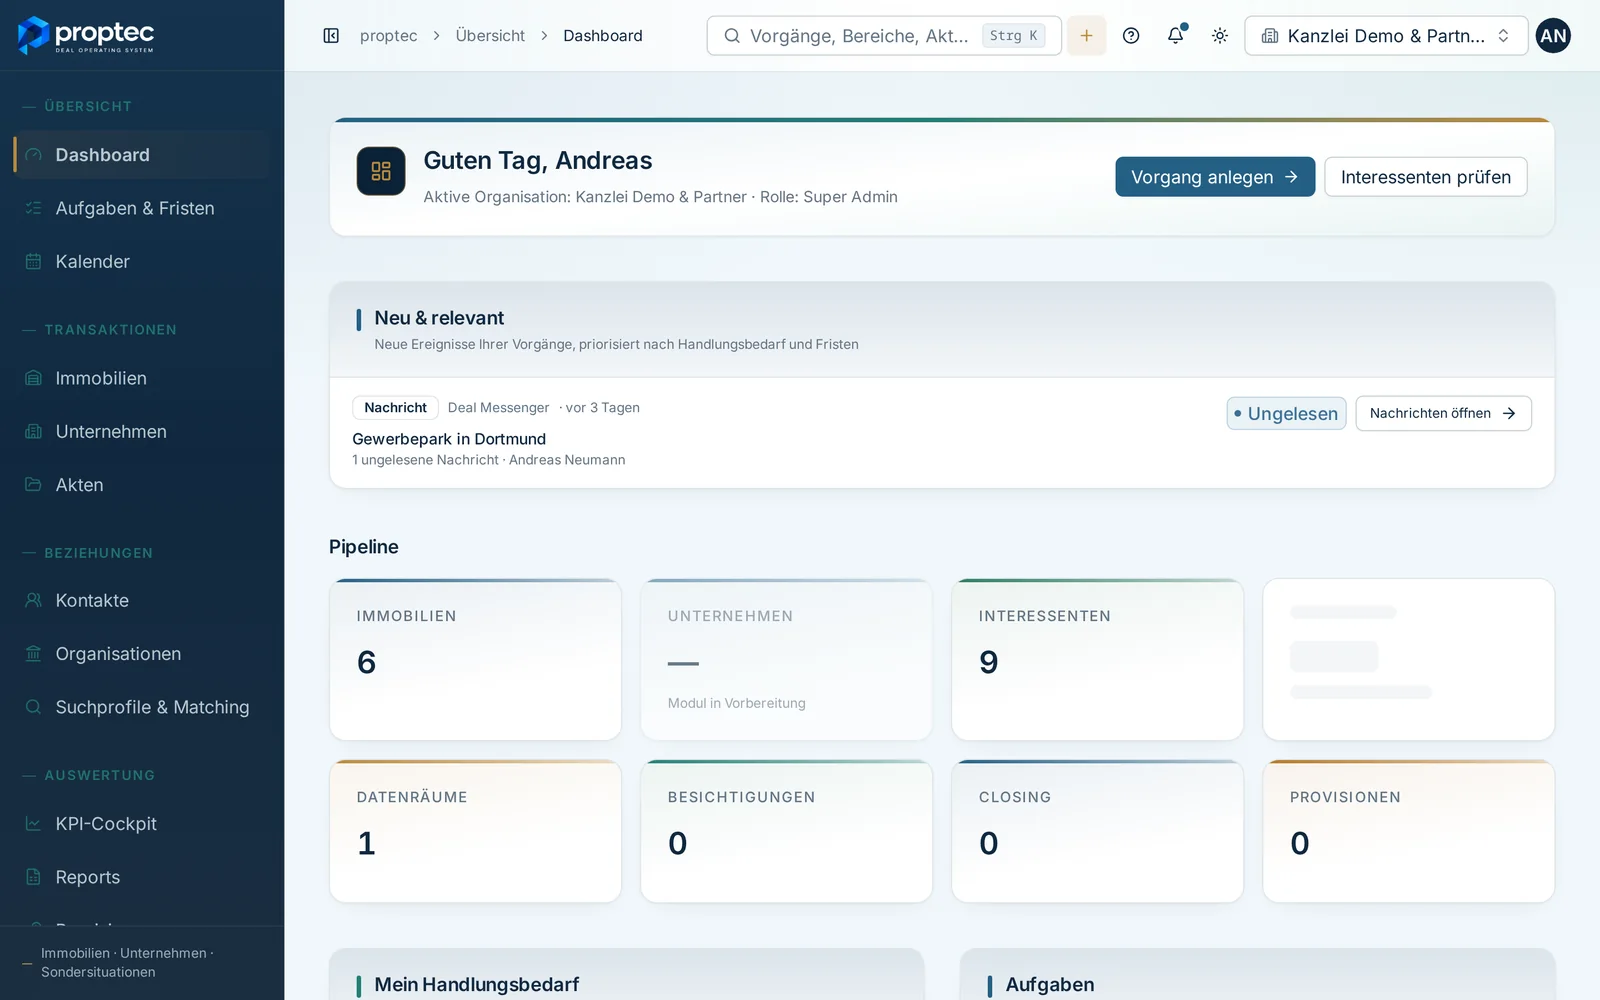The image size is (1600, 1000).
Task: Click the Übersicht breadcrumb link
Action: 490,36
